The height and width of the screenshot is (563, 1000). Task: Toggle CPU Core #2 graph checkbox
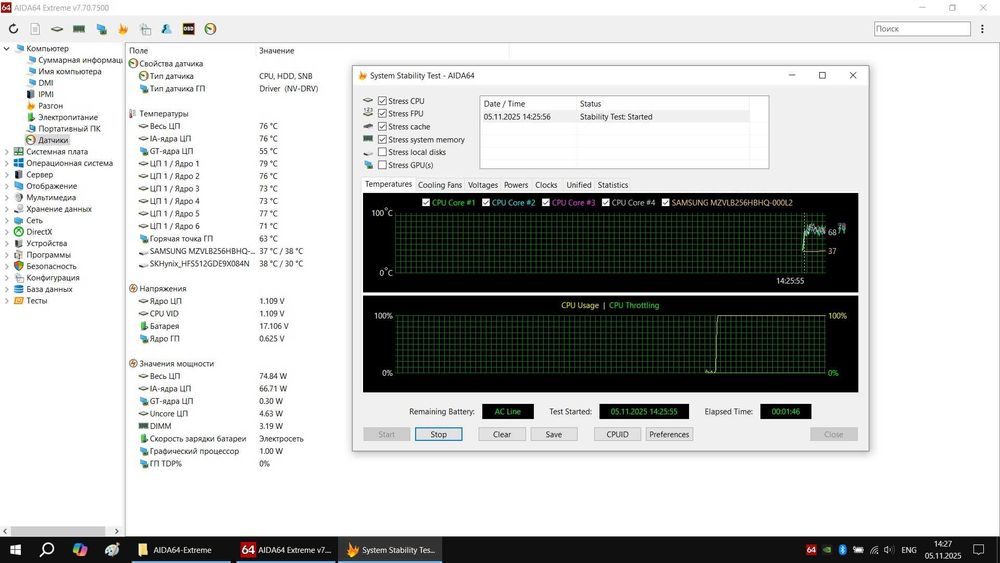coord(486,202)
